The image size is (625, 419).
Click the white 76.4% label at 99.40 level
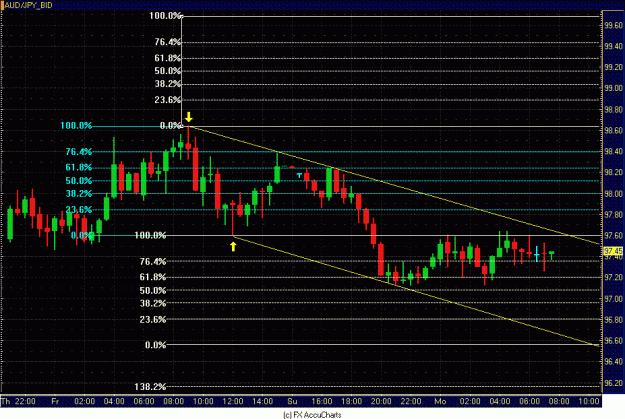(168, 42)
